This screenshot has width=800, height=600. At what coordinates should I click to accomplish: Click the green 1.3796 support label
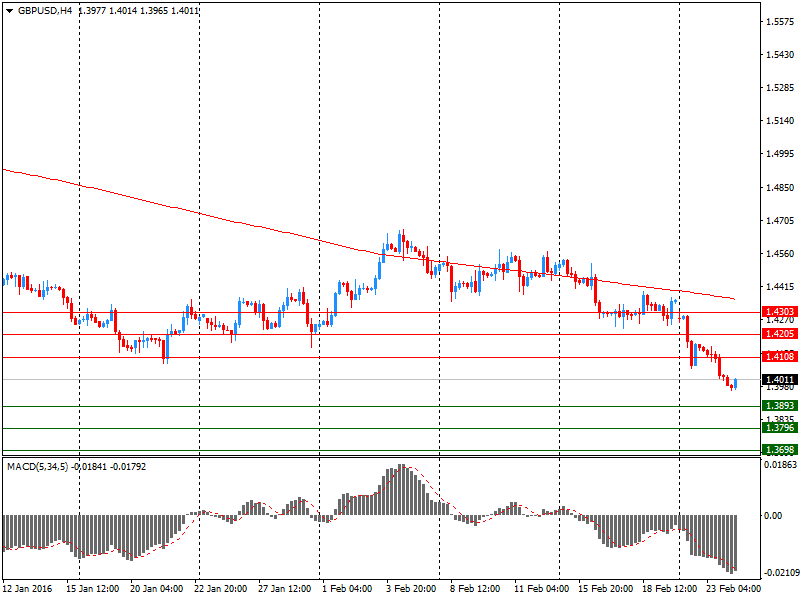click(779, 428)
